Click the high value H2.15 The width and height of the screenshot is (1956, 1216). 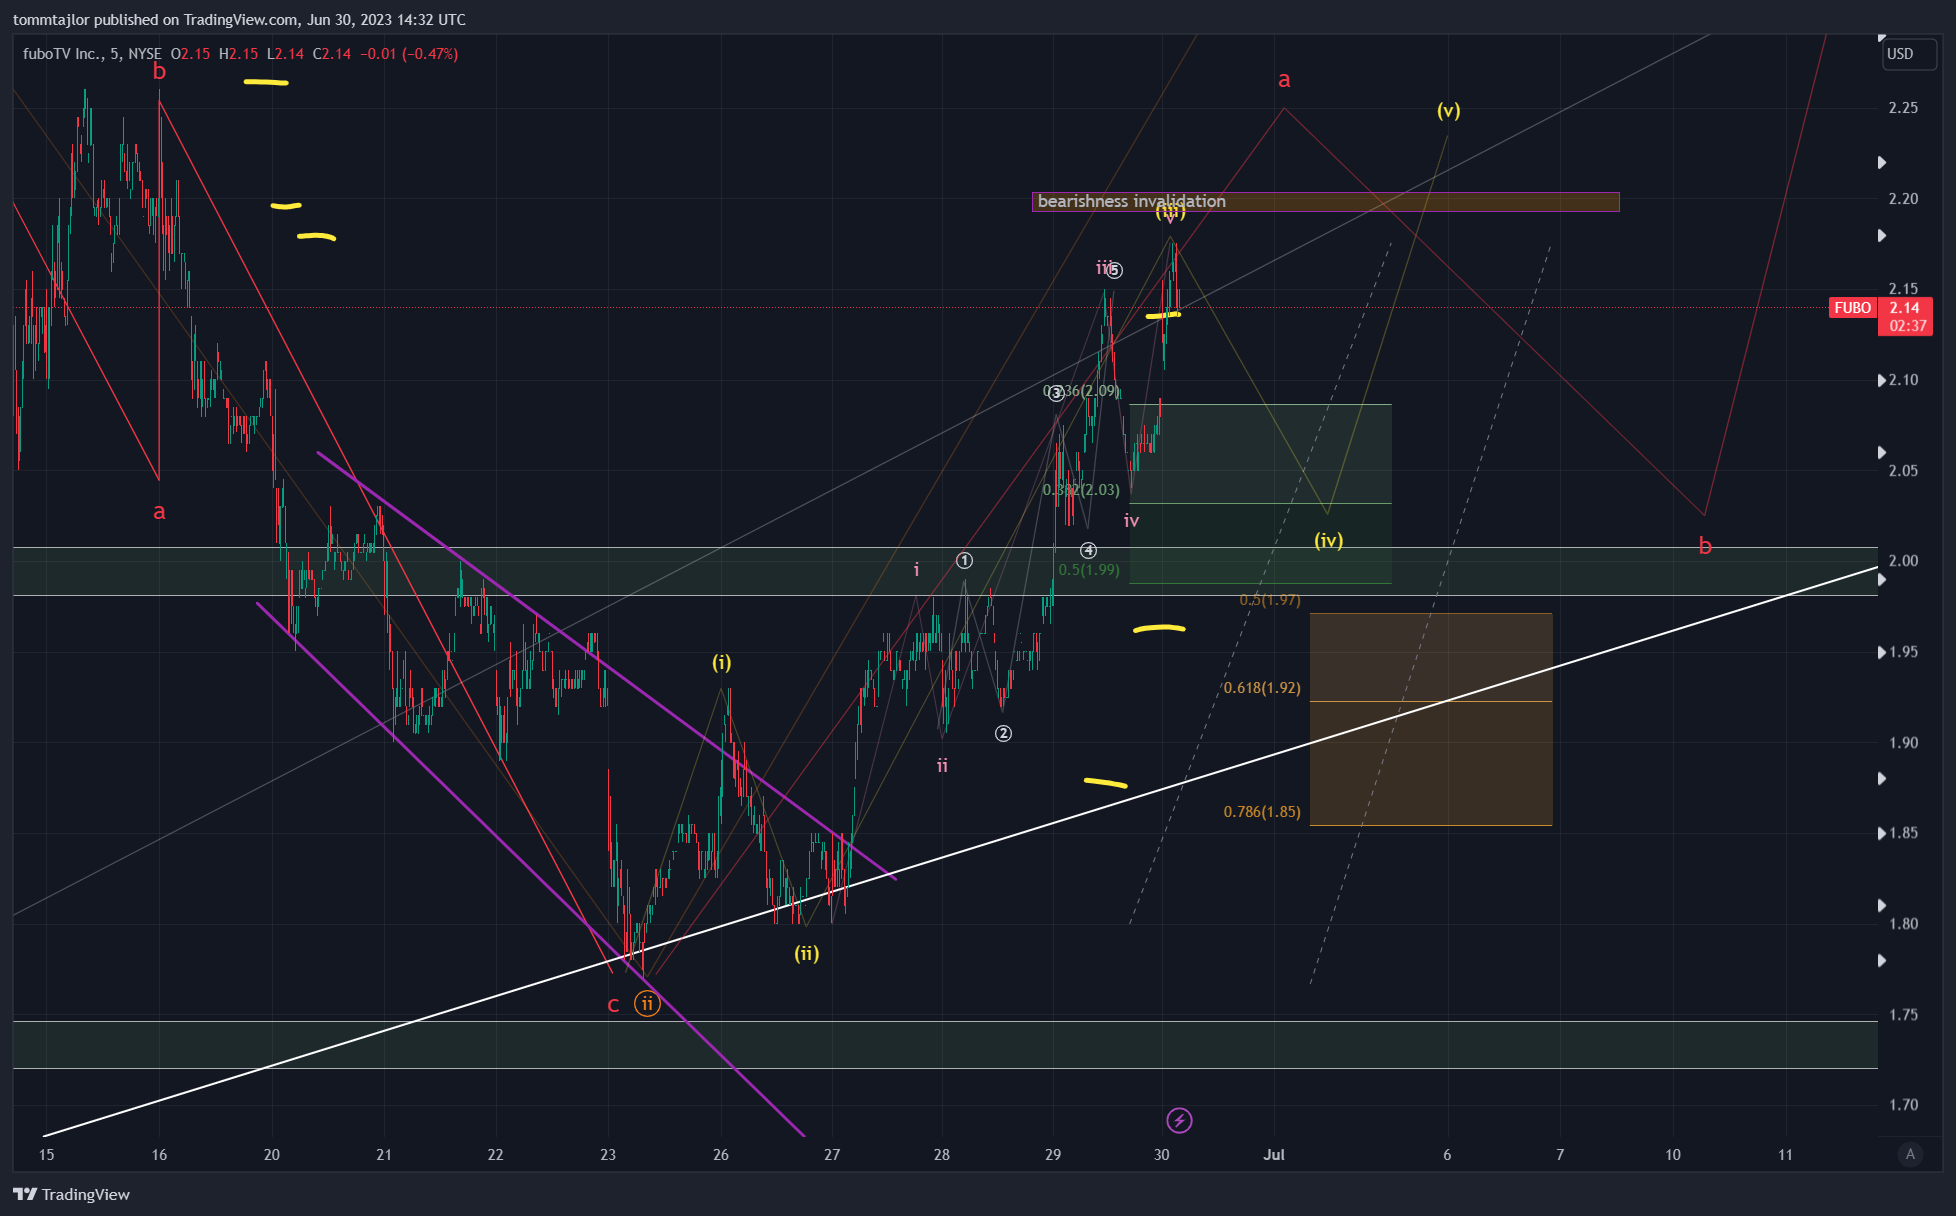coord(238,54)
